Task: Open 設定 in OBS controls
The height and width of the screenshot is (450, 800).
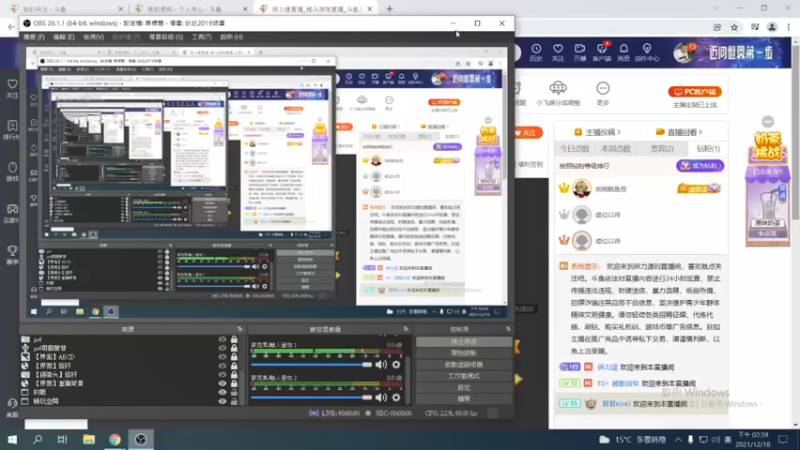Action: tap(464, 388)
